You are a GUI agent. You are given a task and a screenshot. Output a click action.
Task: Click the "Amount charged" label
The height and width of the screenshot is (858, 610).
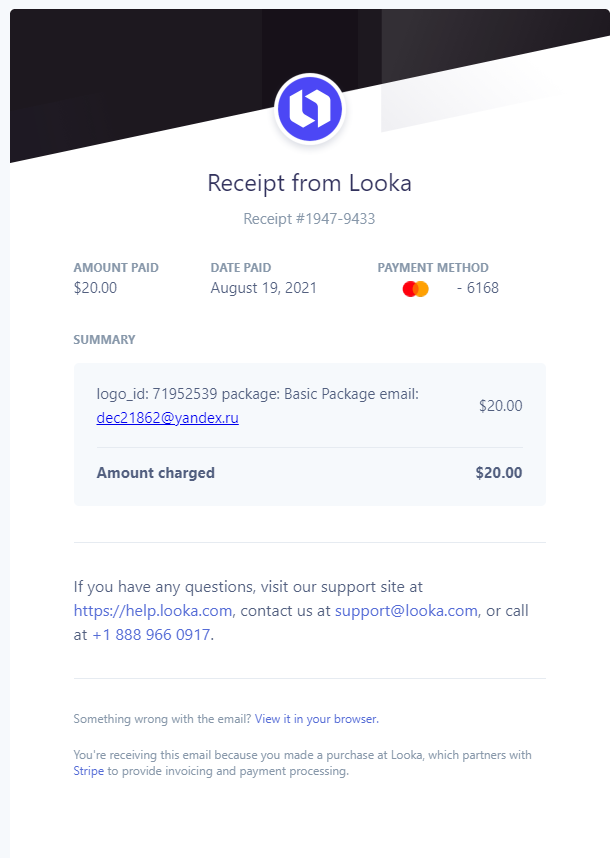[155, 473]
